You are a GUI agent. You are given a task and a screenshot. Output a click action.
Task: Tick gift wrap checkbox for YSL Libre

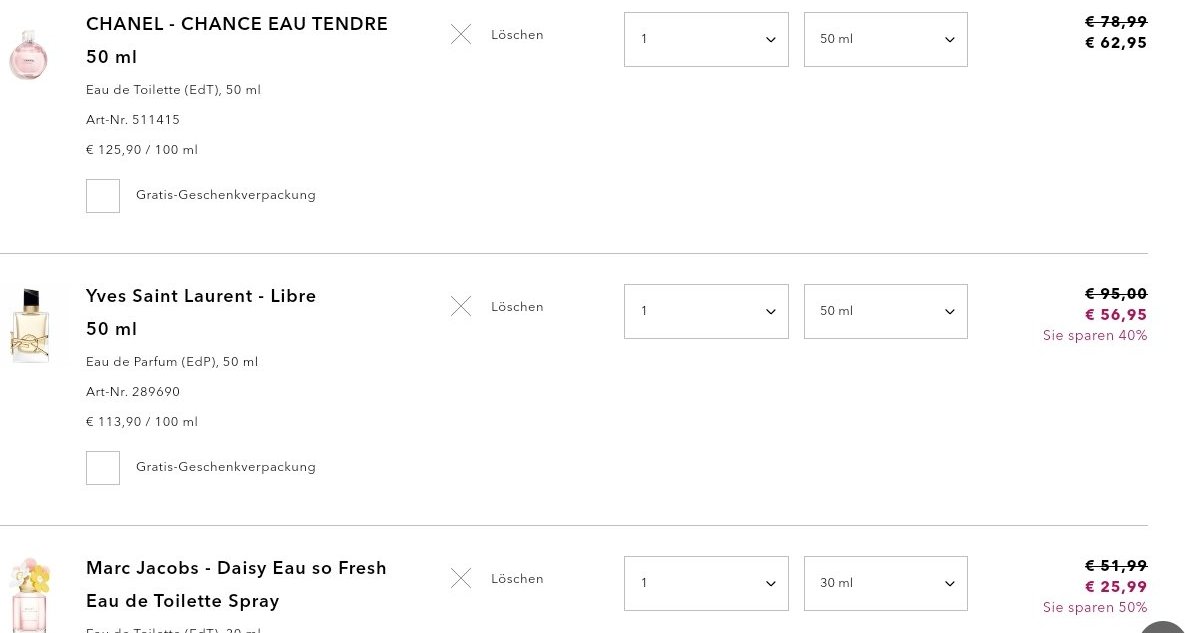[103, 468]
